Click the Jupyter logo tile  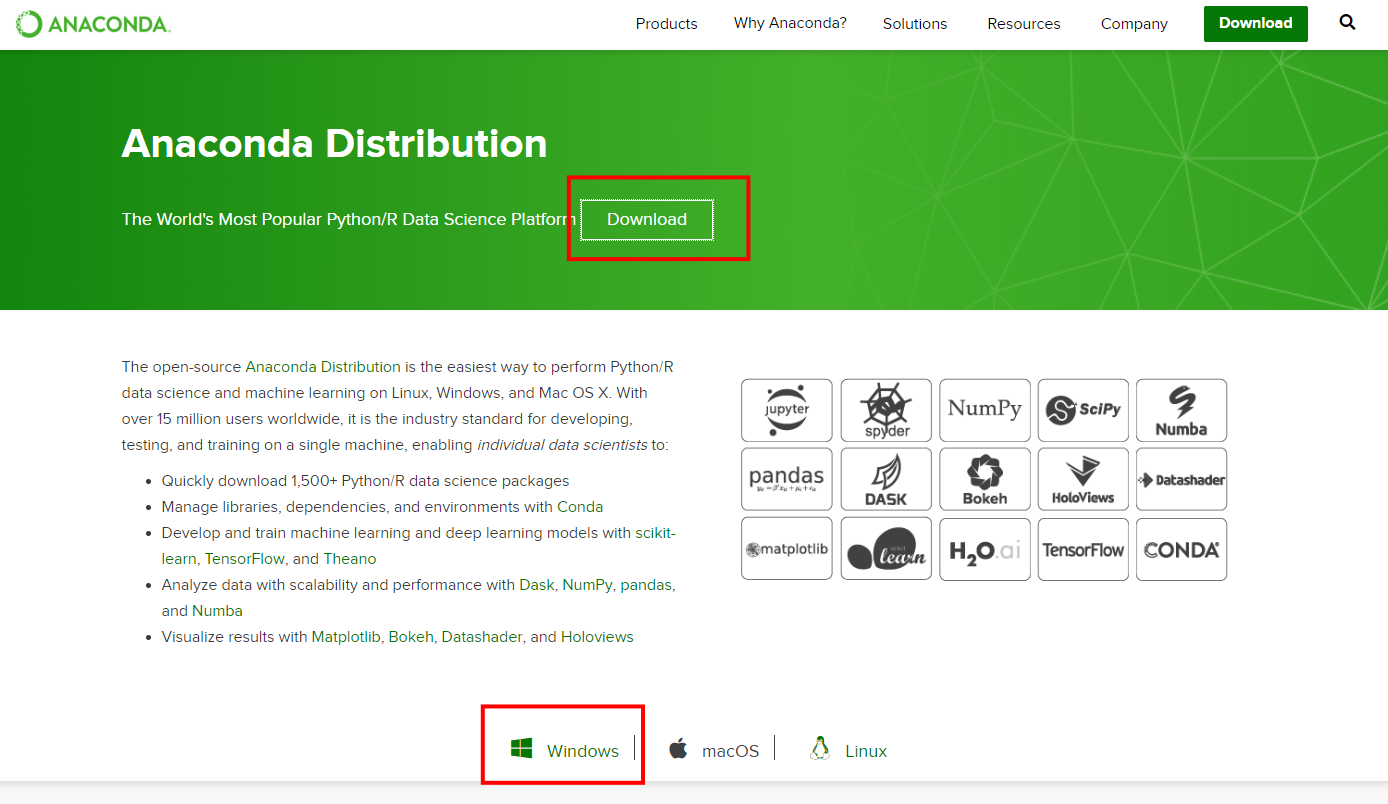click(786, 410)
